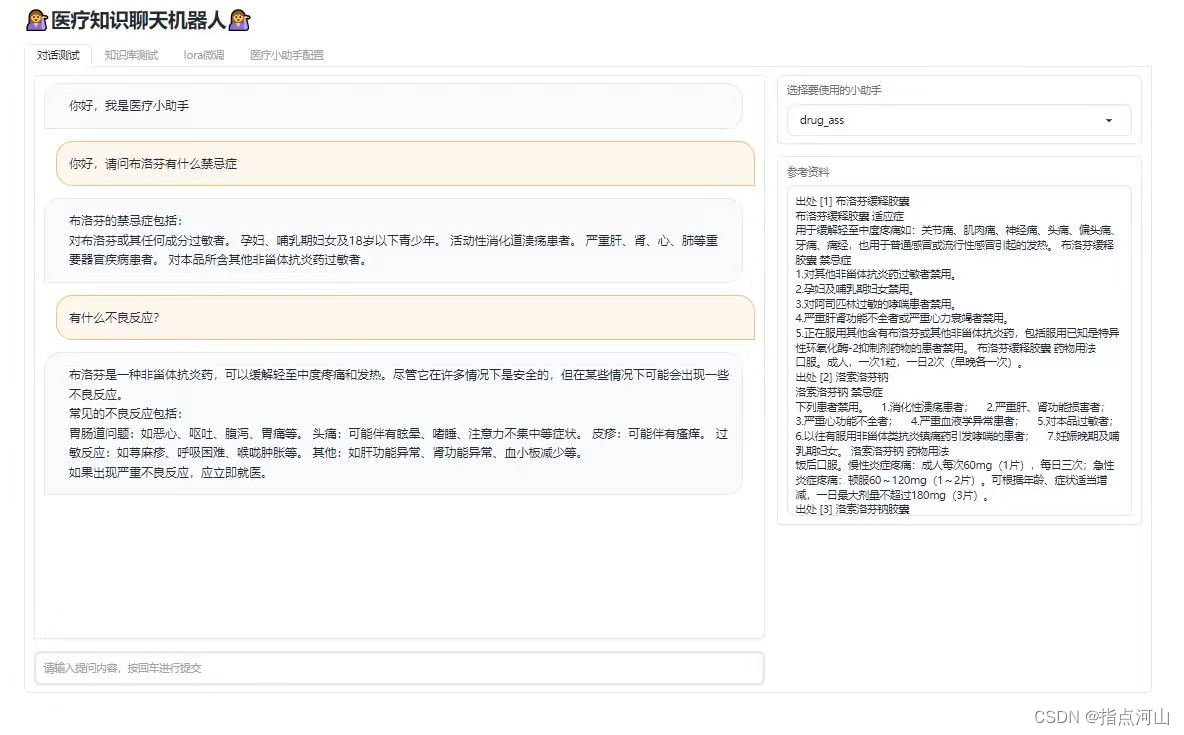This screenshot has height=735, width=1184.
Task: Switch to the 医疗小助手配置 tab
Action: pos(286,56)
